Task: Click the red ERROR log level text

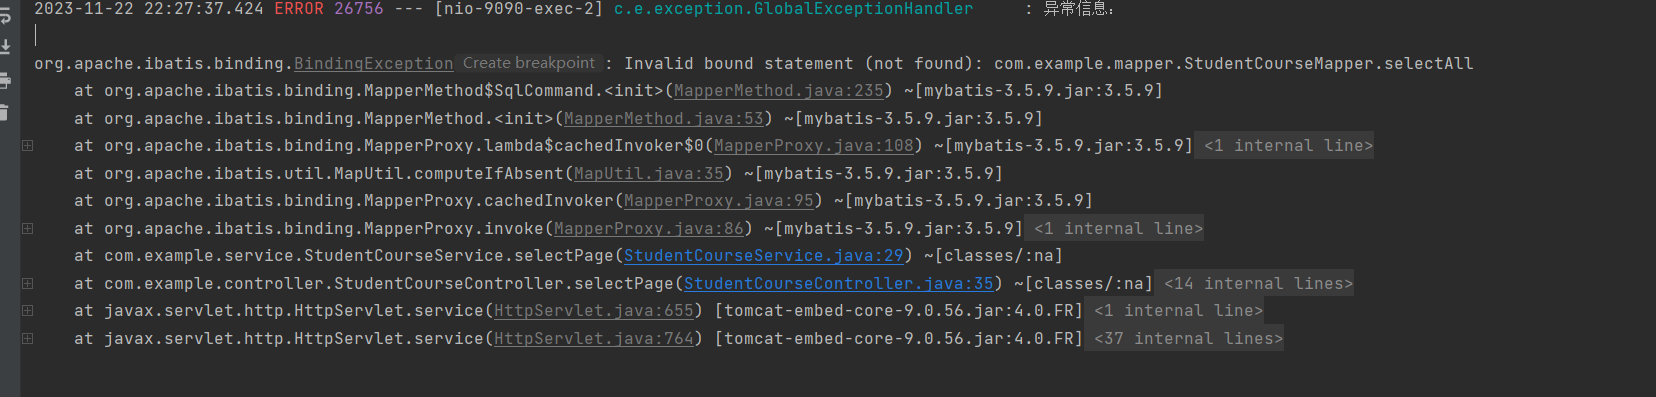Action: click(299, 9)
